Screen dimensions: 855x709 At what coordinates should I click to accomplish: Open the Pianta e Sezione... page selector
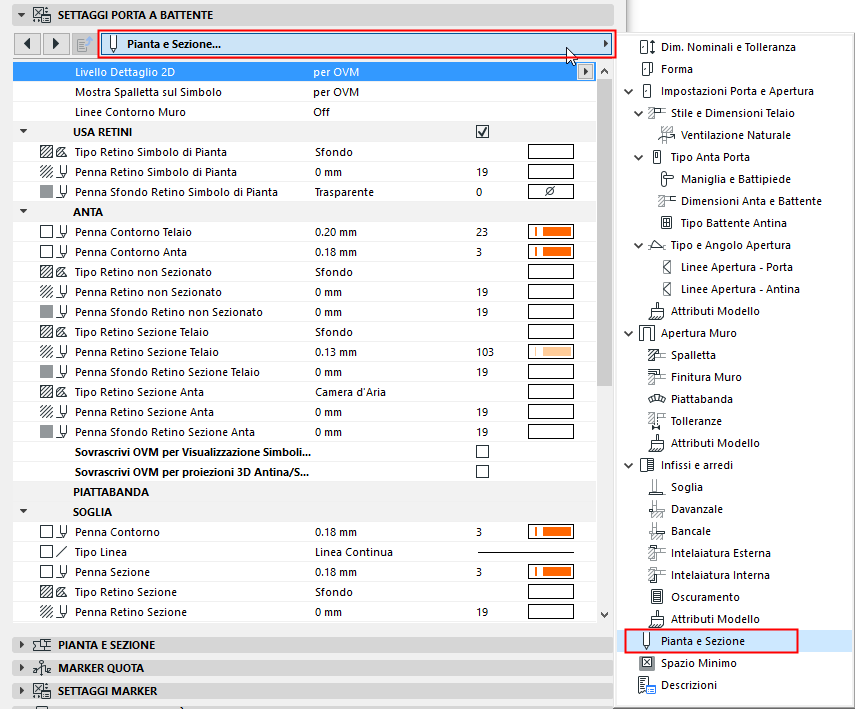point(357,44)
